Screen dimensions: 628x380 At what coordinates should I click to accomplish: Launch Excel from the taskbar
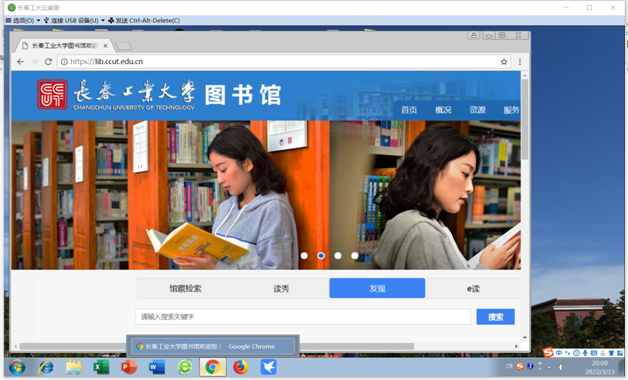click(101, 367)
